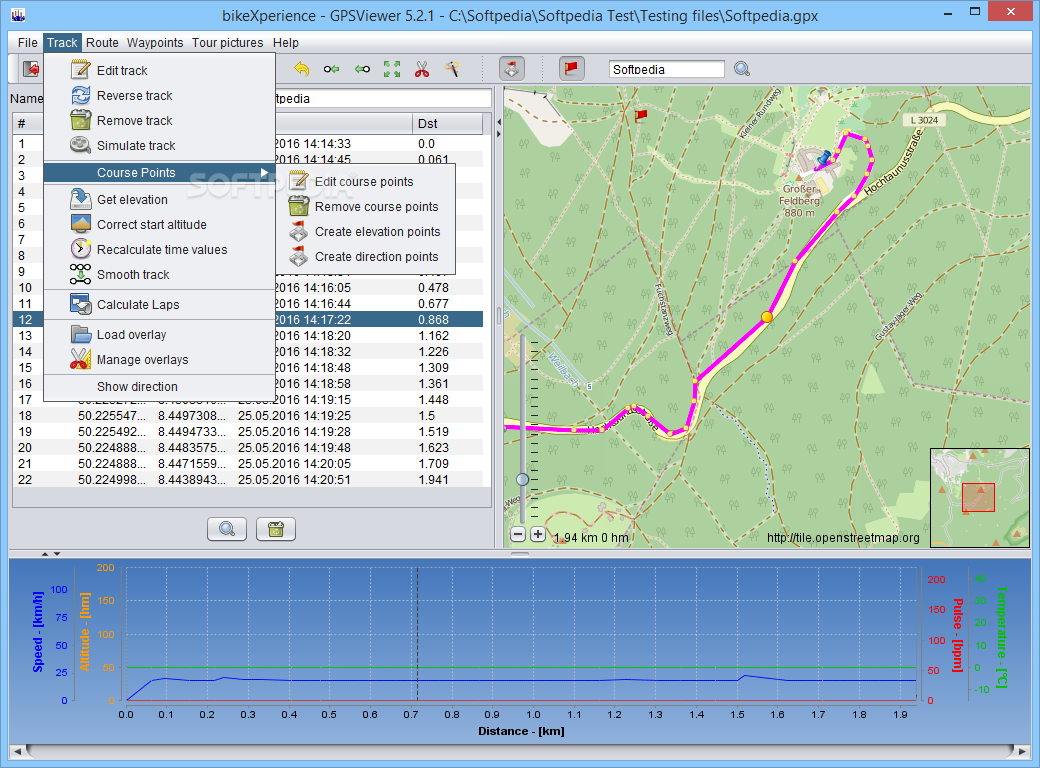Click the Create direction points flag icon

point(298,256)
